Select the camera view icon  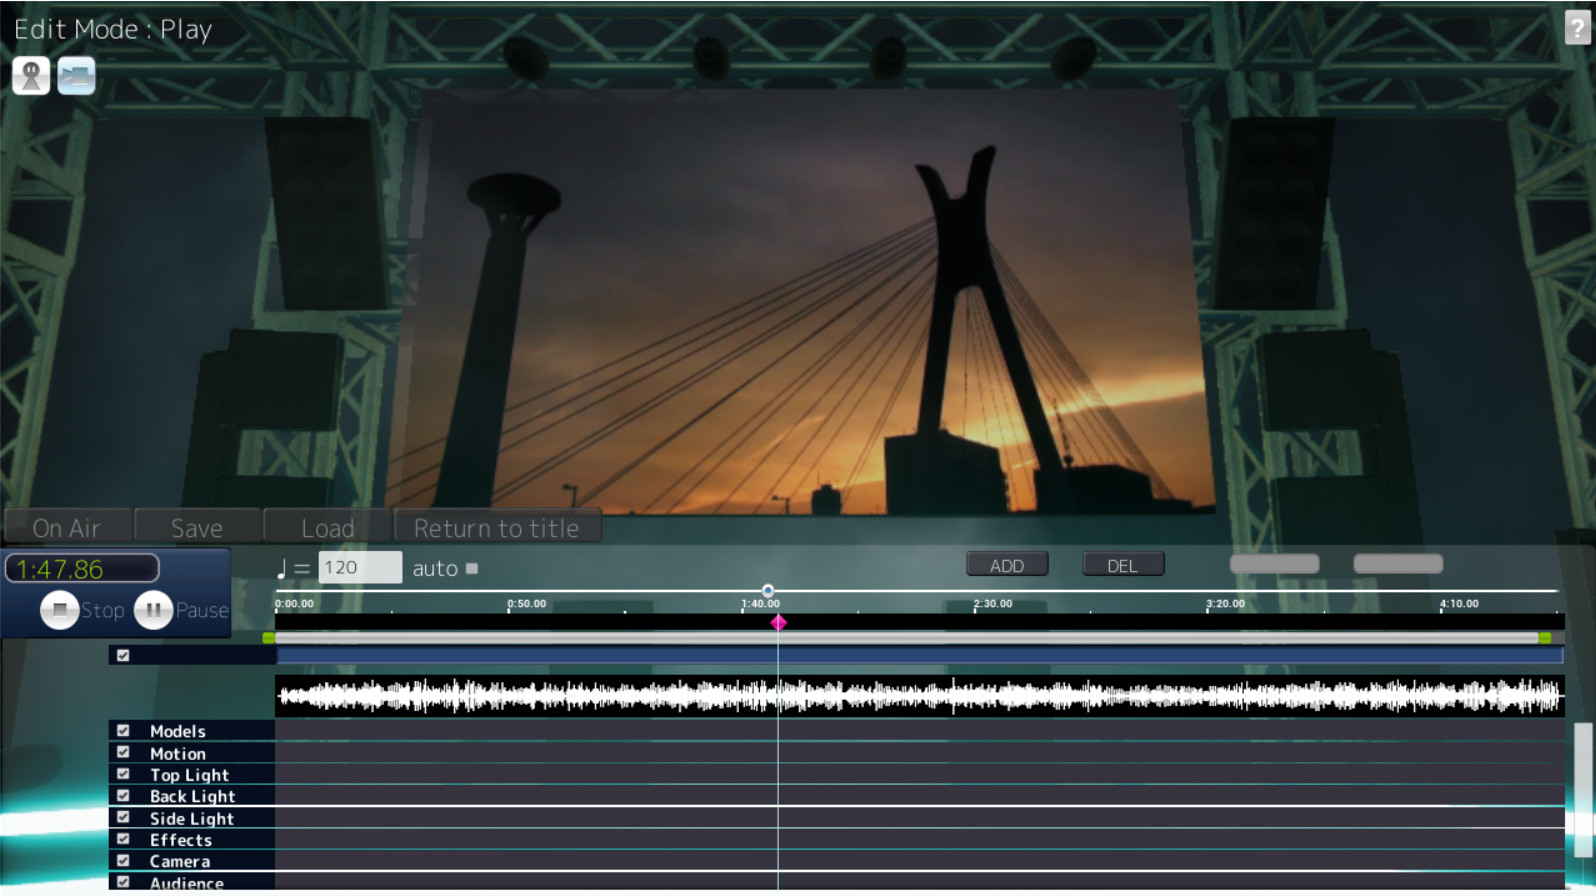pos(76,76)
